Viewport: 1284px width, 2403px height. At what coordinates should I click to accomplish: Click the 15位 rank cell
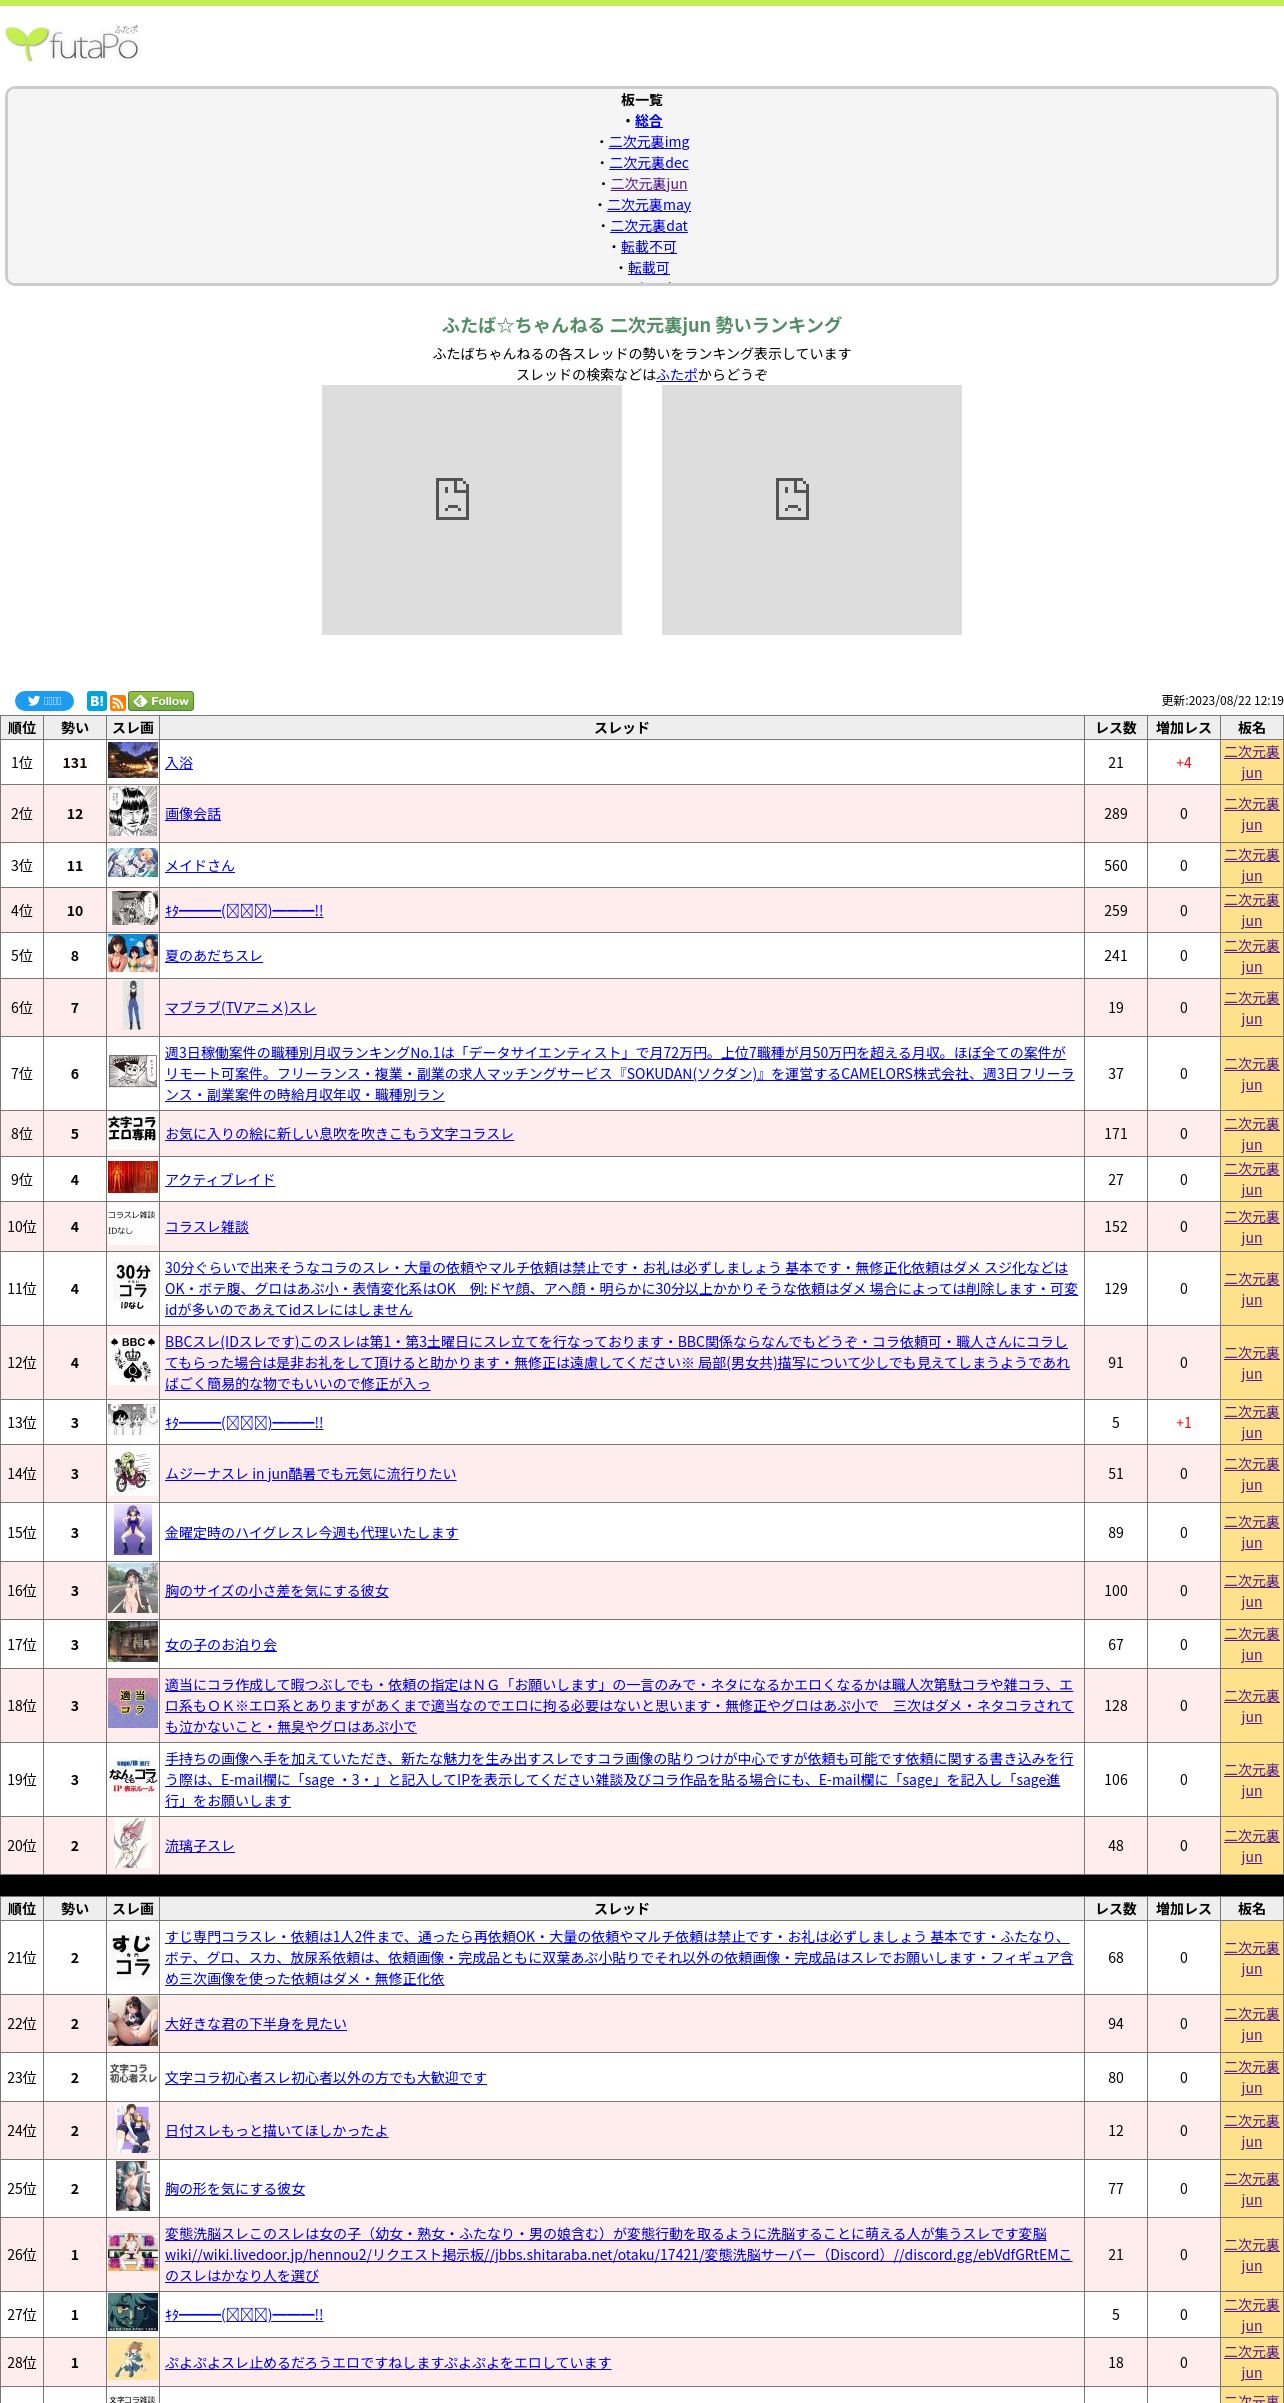click(22, 1533)
